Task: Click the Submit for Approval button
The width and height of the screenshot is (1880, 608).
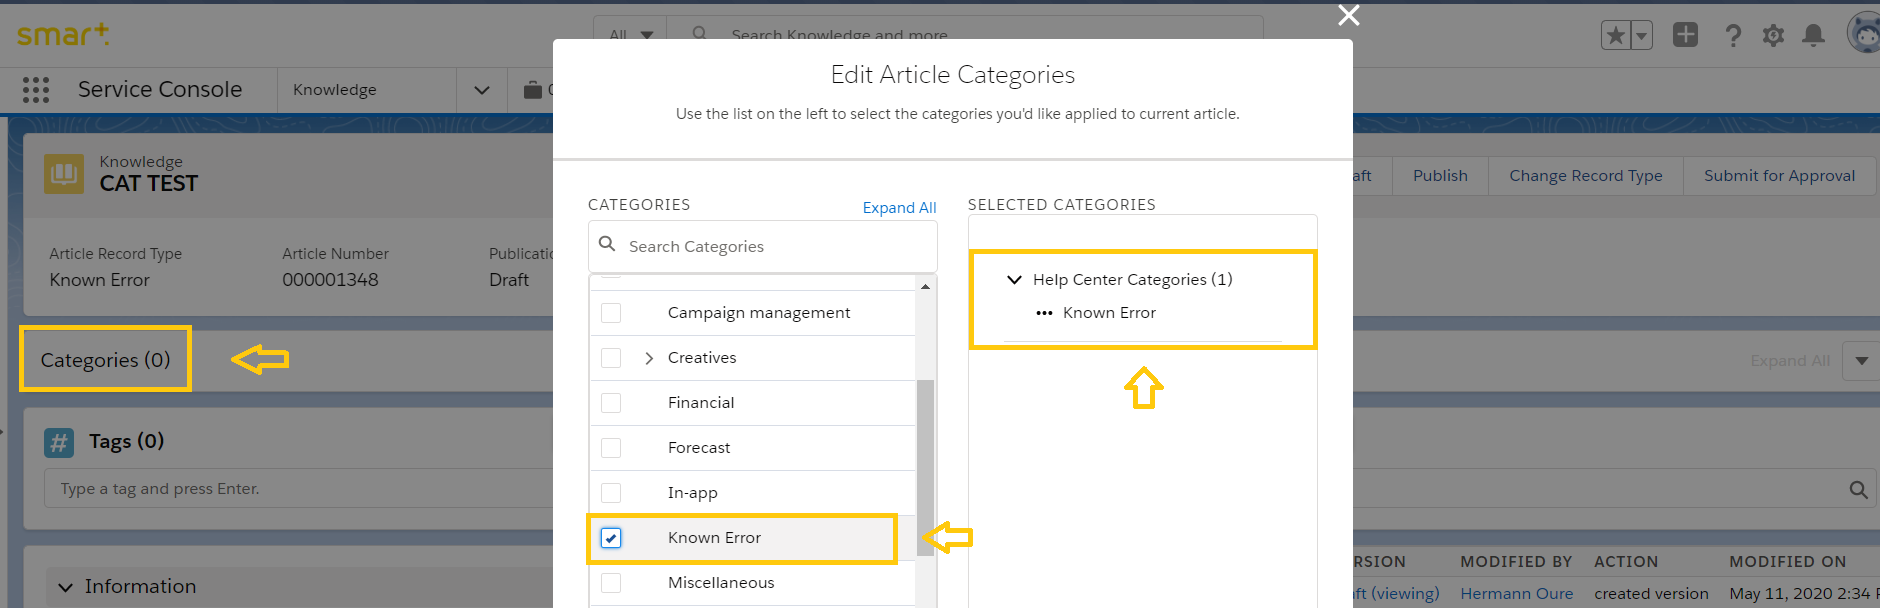Action: 1779,176
